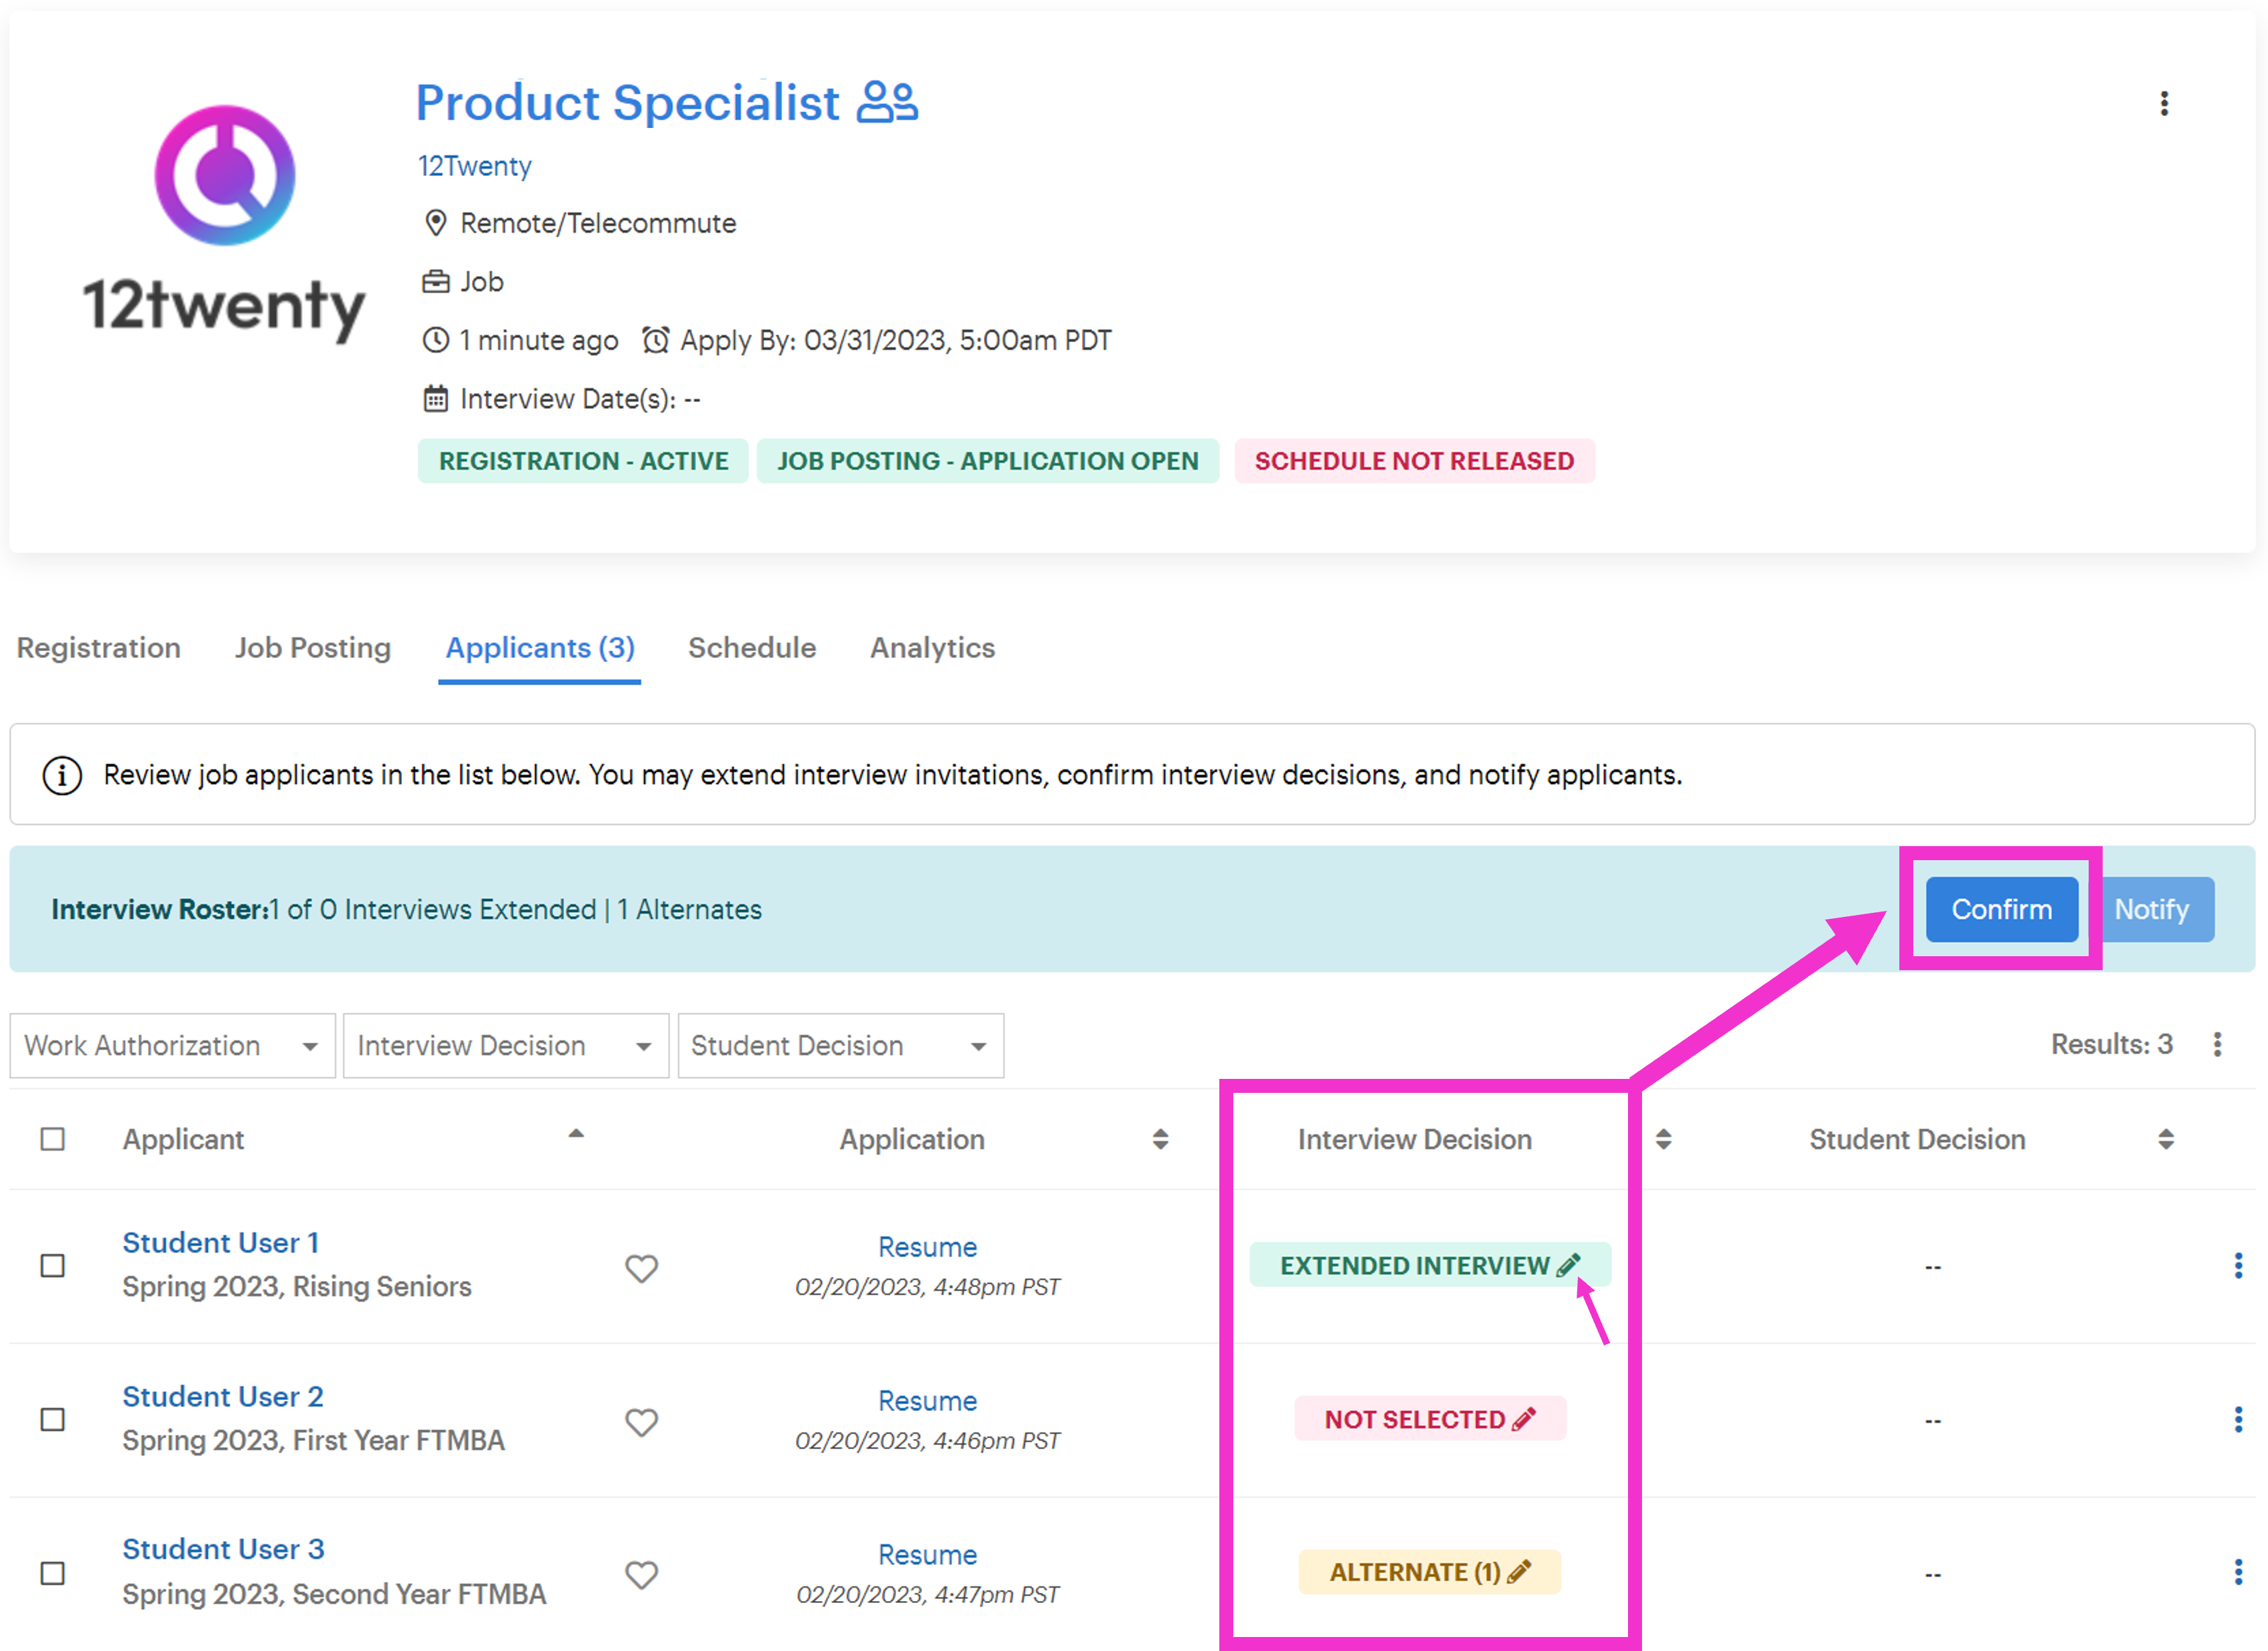2268x1651 pixels.
Task: Open the Schedule tab
Action: click(752, 648)
